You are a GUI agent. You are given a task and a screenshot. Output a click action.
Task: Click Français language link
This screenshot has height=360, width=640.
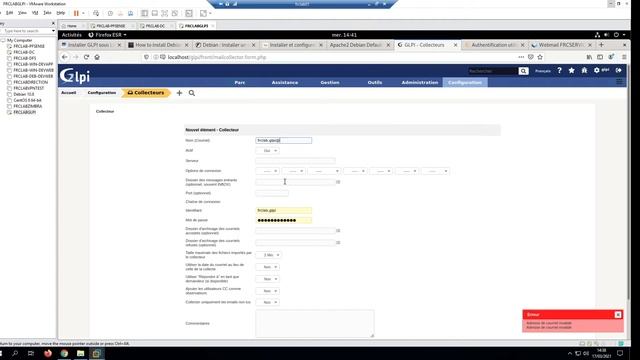[543, 71]
